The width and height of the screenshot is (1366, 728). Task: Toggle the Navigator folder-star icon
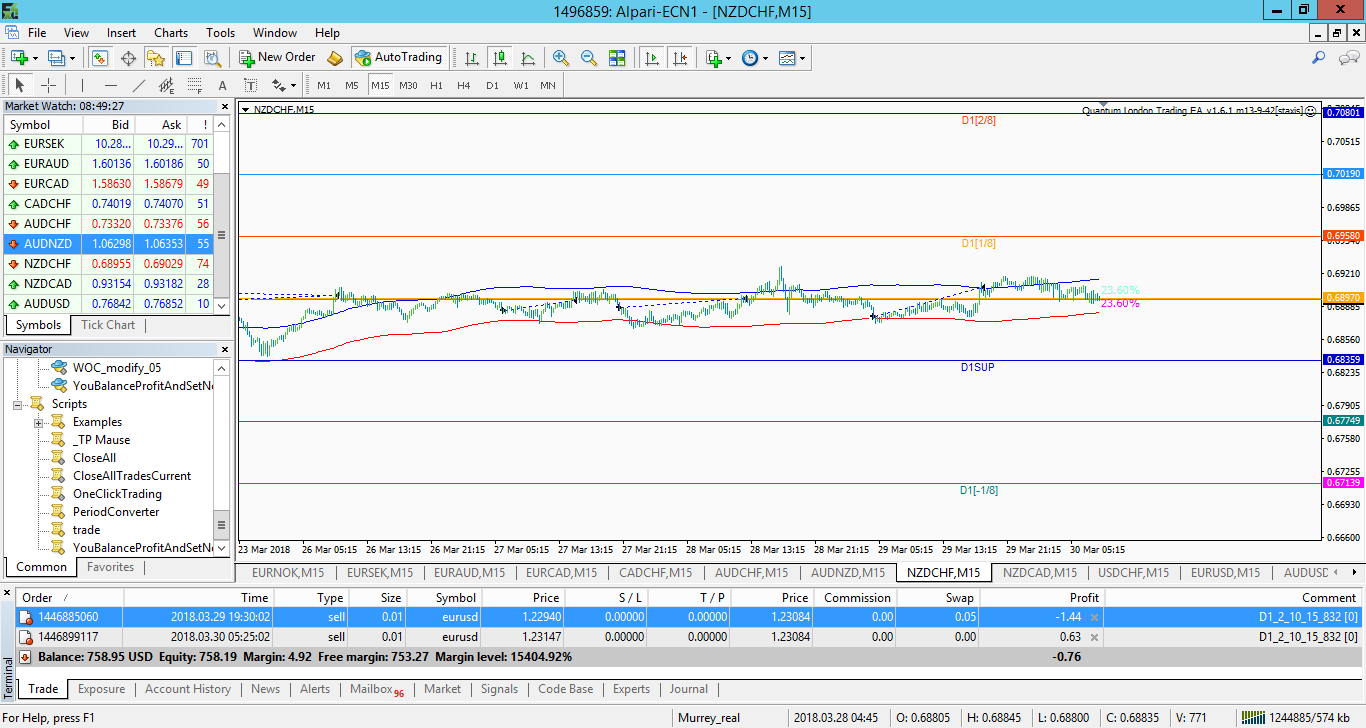point(156,58)
